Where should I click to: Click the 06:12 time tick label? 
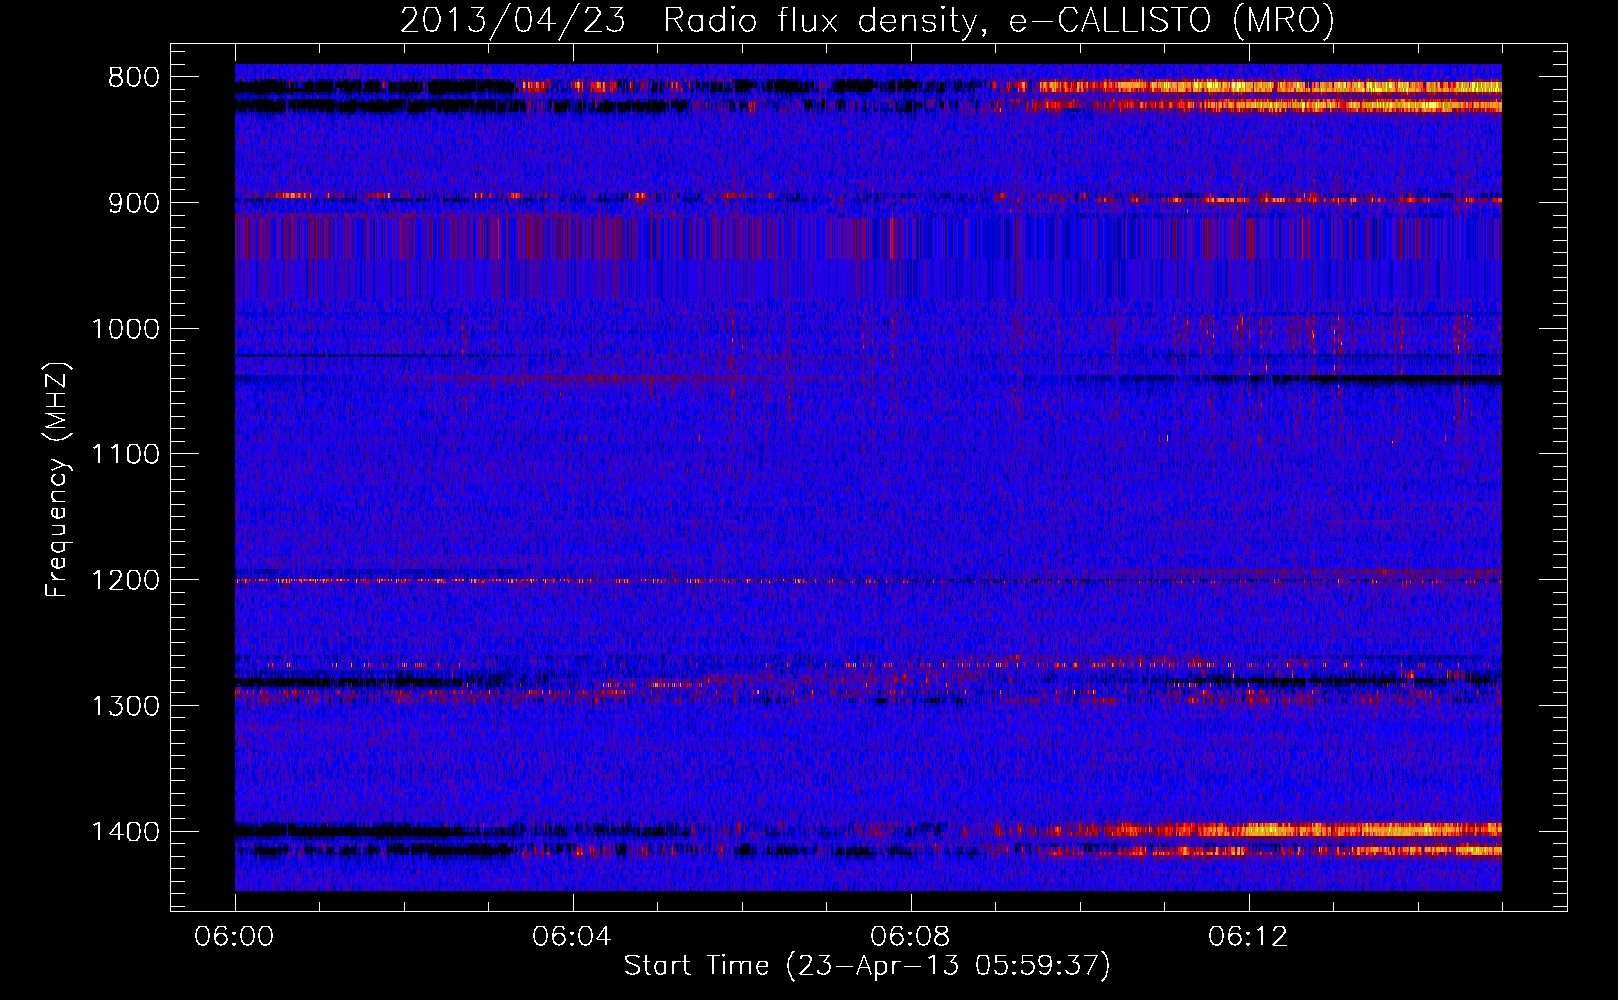pos(1248,937)
